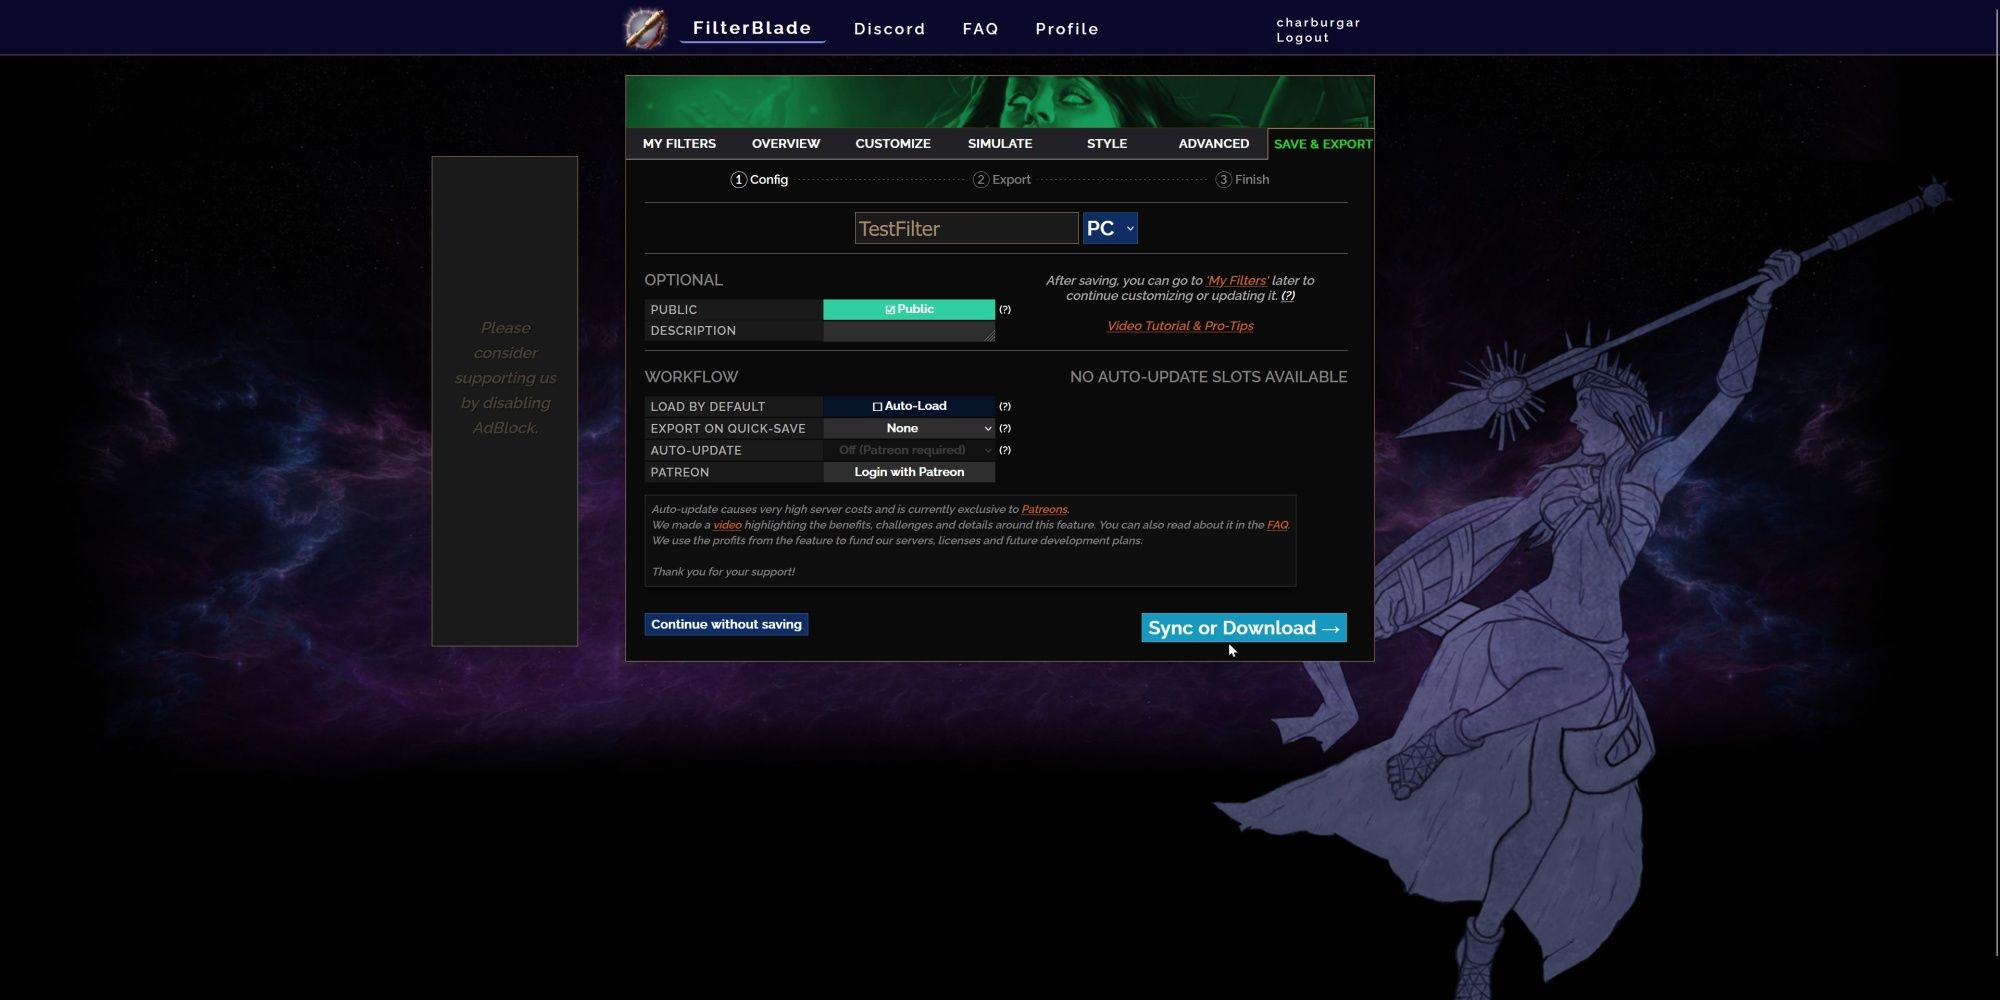
Task: Click the FilterBlade logo icon
Action: pos(644,26)
